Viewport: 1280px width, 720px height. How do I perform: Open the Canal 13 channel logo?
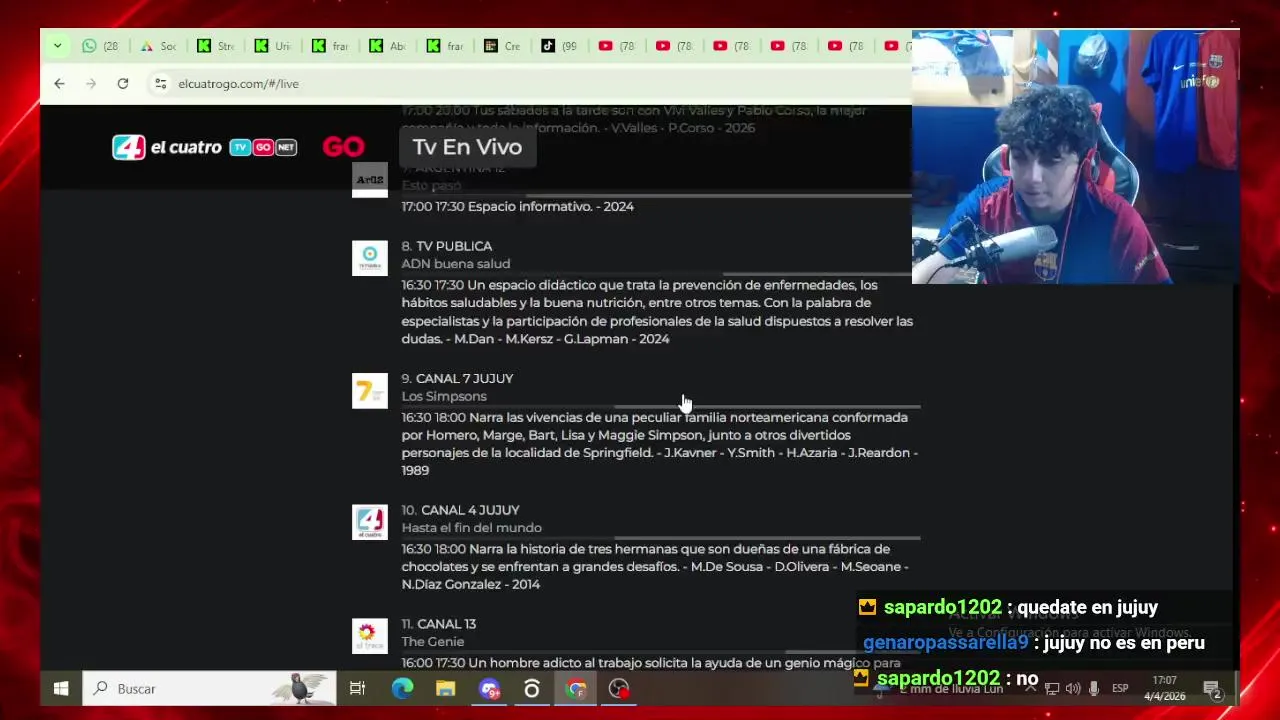pyautogui.click(x=370, y=636)
